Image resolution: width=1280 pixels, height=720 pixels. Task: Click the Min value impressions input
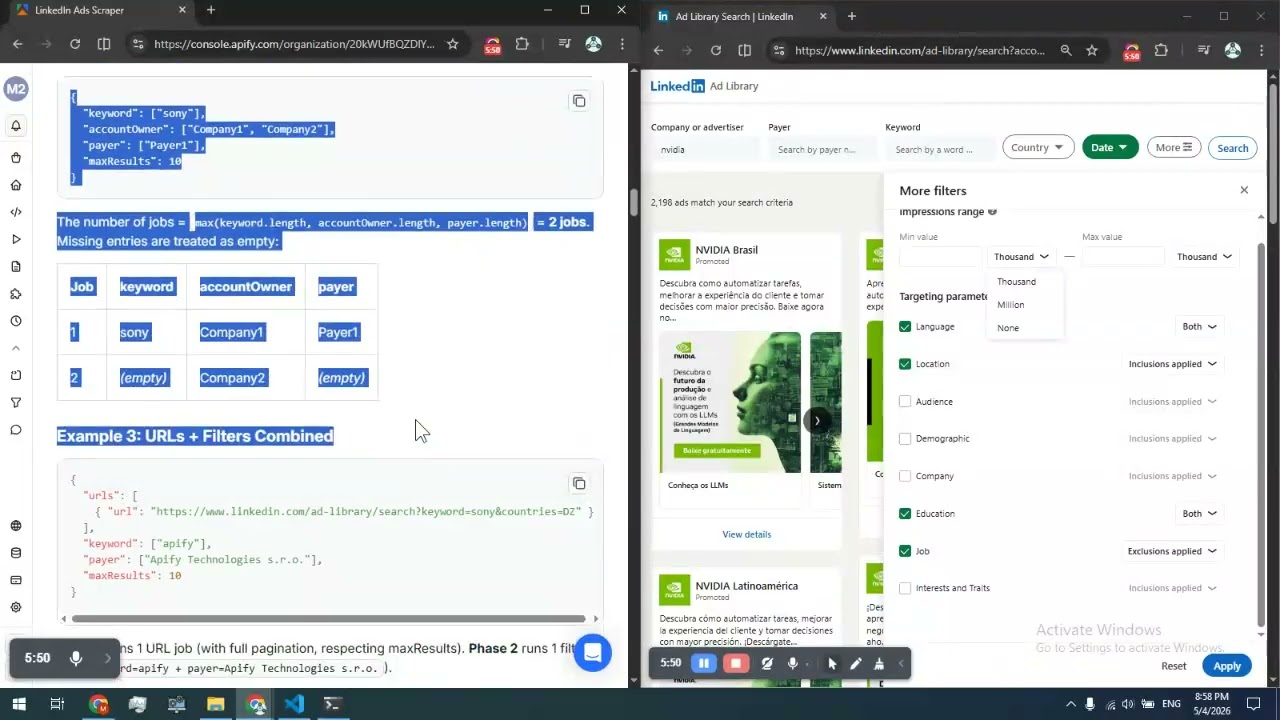click(x=940, y=257)
